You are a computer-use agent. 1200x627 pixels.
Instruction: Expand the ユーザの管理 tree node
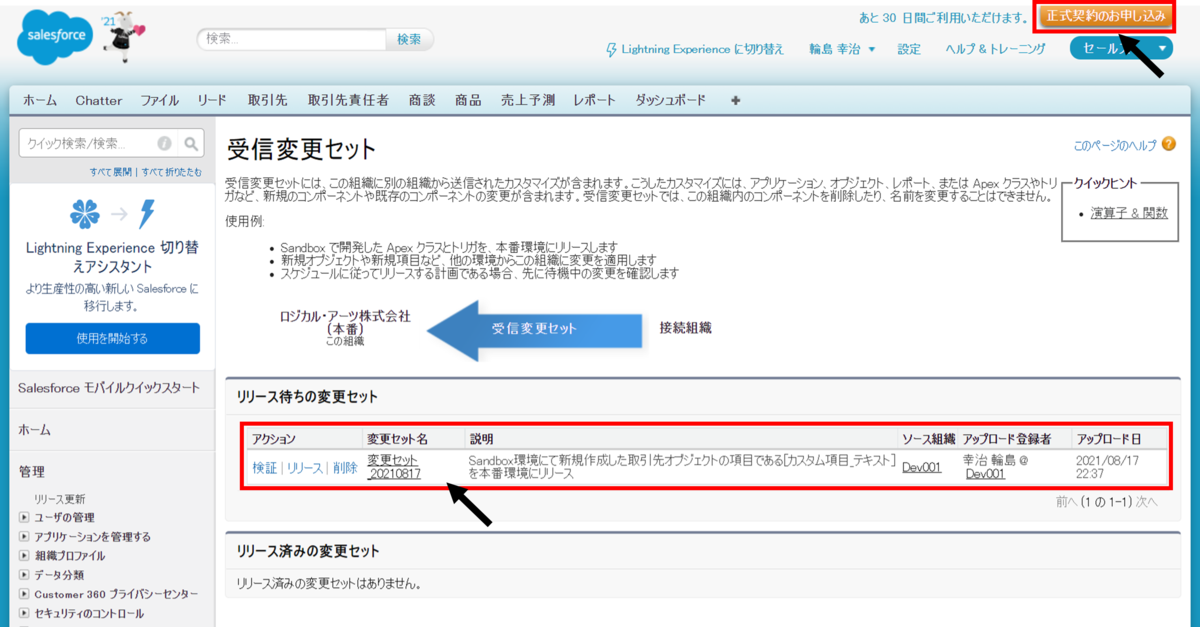(24, 517)
